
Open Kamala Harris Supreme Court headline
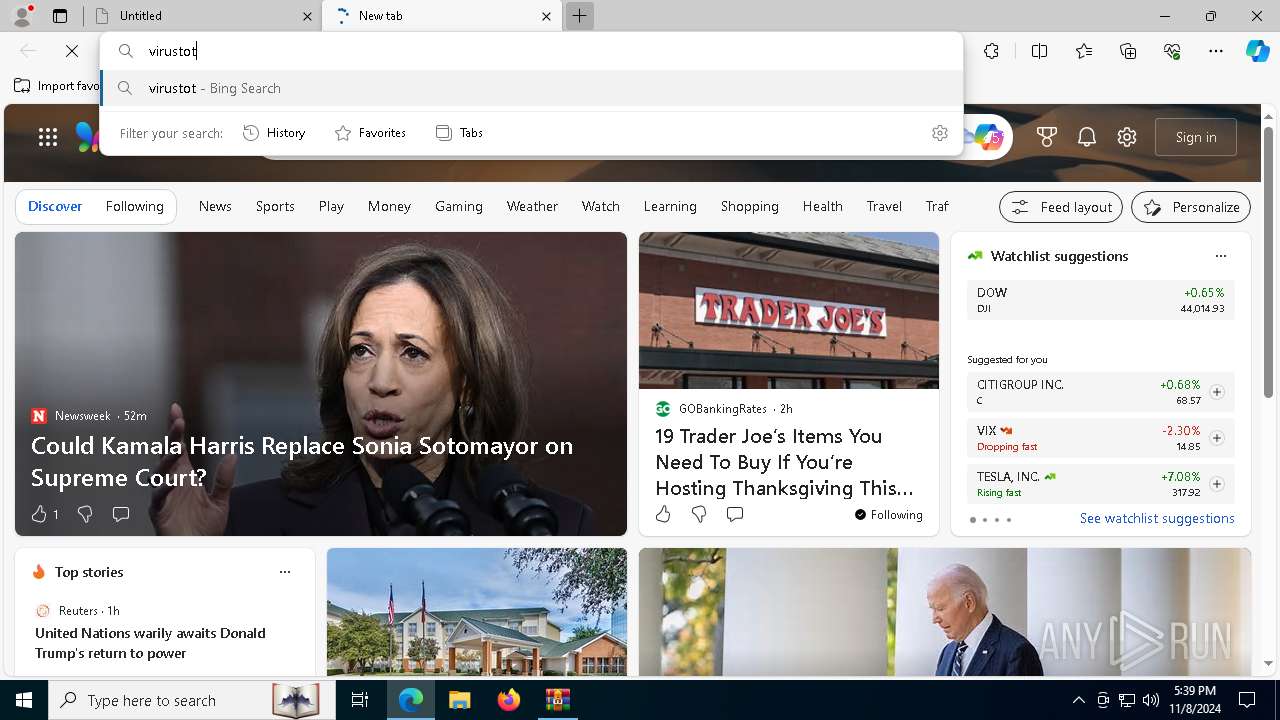(x=302, y=461)
